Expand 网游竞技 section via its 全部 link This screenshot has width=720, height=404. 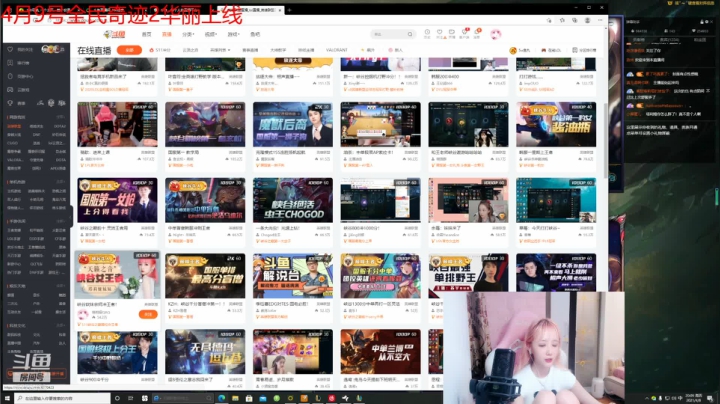pyautogui.click(x=61, y=118)
